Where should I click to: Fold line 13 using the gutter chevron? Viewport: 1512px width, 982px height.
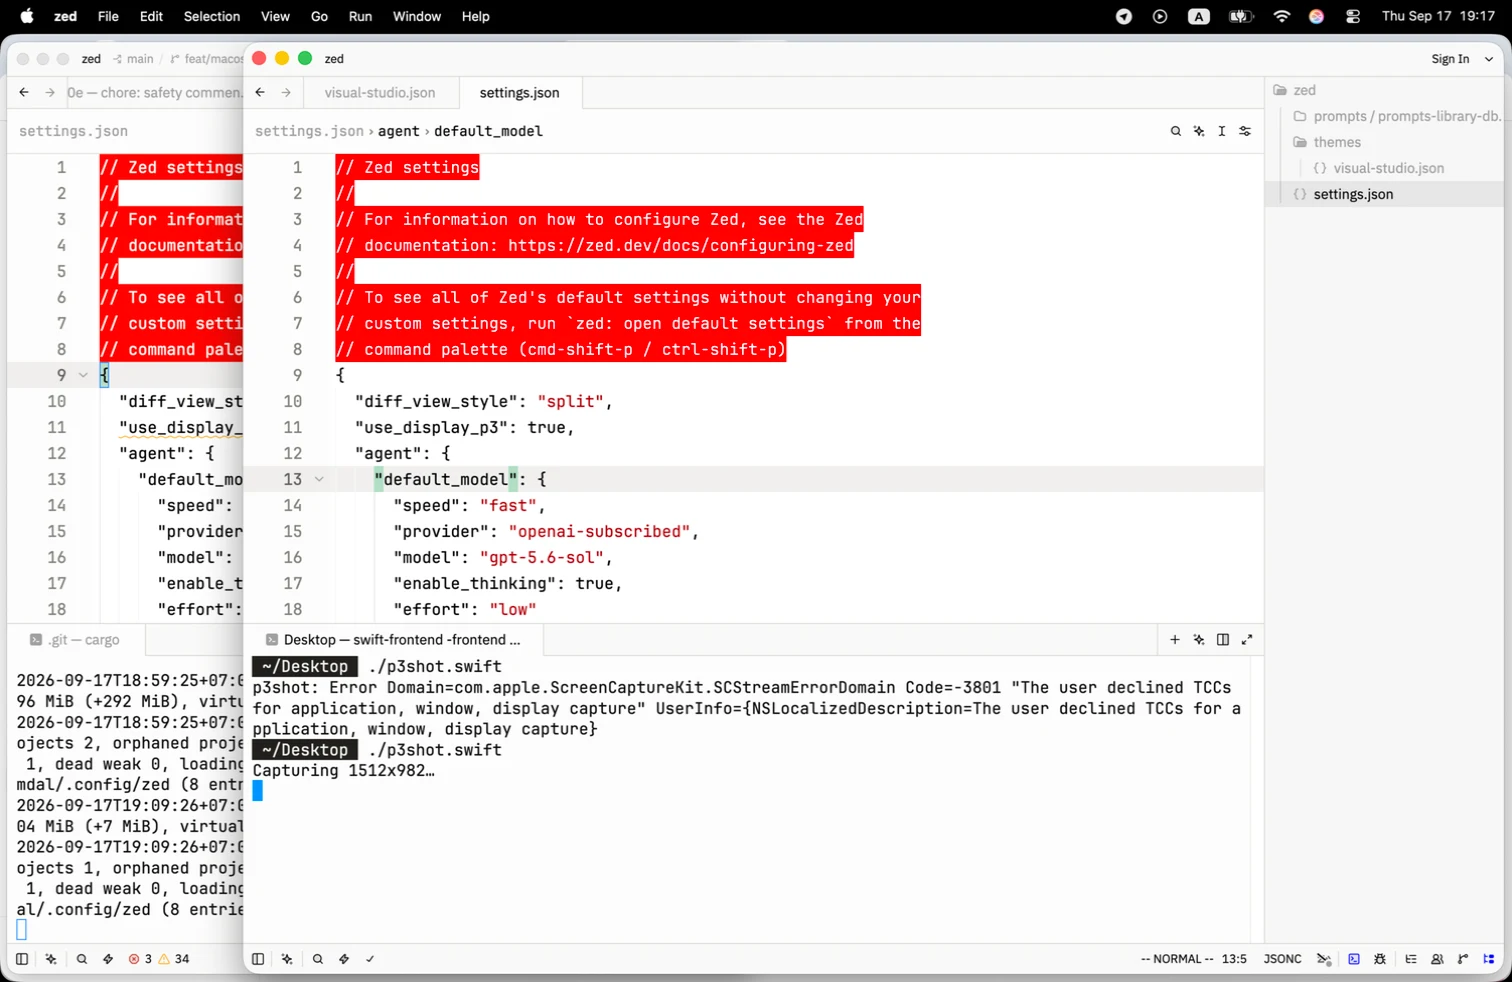[x=319, y=480]
